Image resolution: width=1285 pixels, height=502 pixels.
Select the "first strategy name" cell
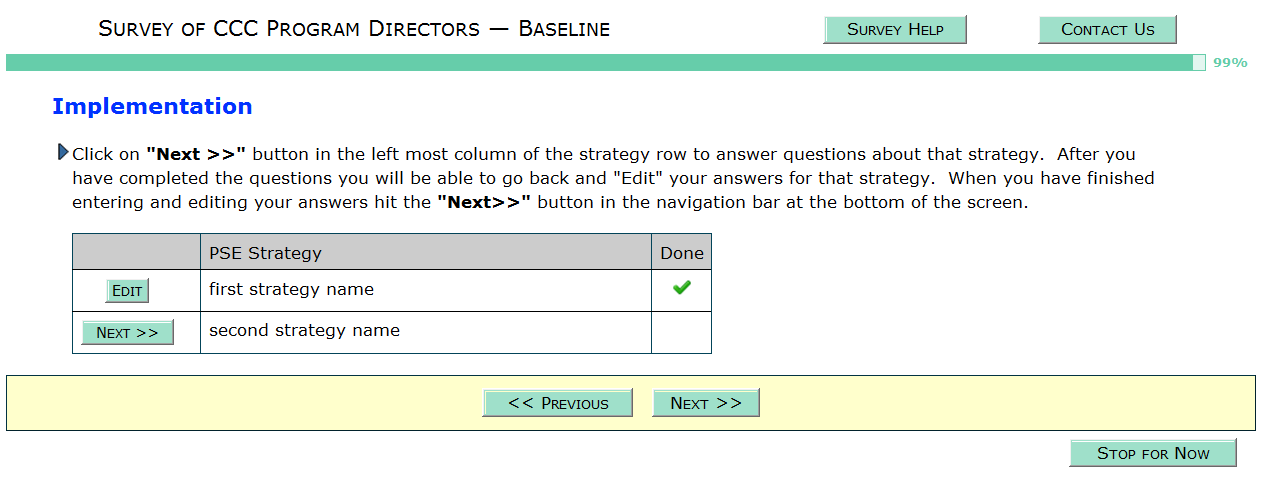click(425, 290)
